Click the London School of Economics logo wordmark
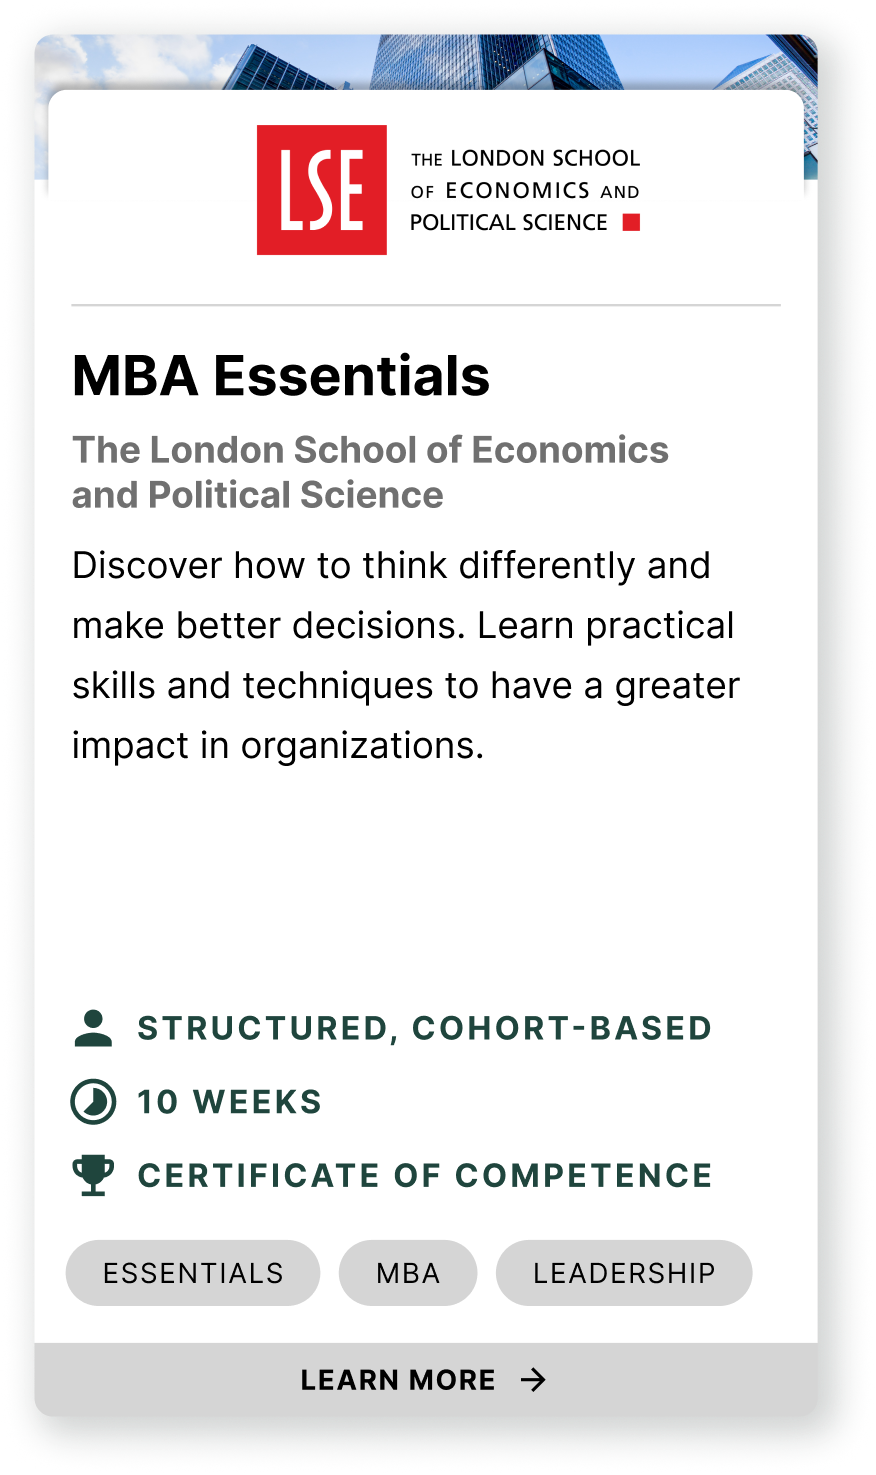The image size is (876, 1475). point(524,190)
